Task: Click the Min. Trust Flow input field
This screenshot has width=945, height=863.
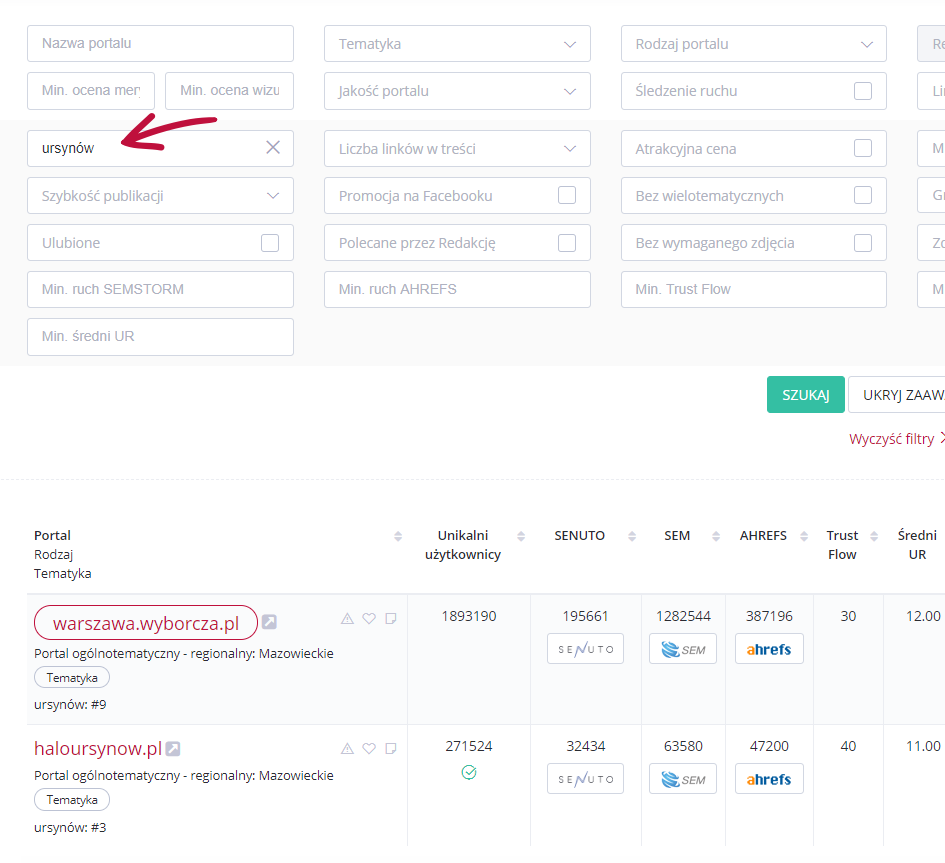Action: (x=753, y=289)
